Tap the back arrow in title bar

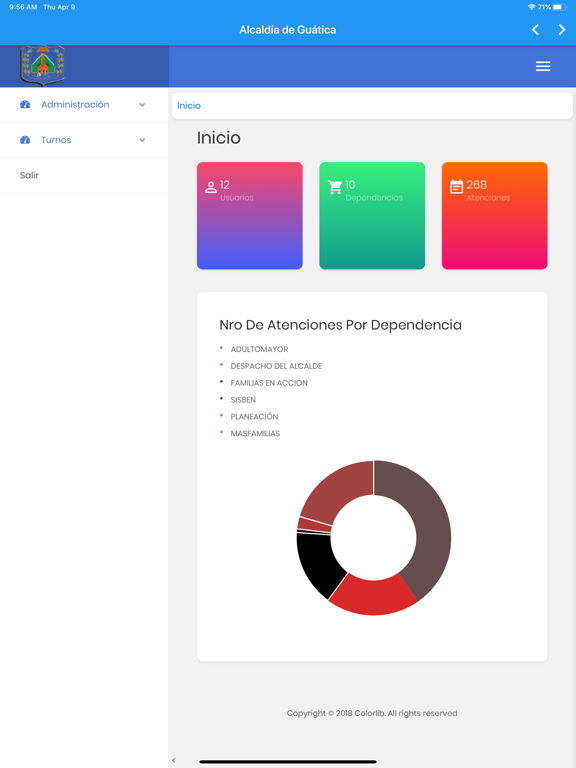pos(535,30)
